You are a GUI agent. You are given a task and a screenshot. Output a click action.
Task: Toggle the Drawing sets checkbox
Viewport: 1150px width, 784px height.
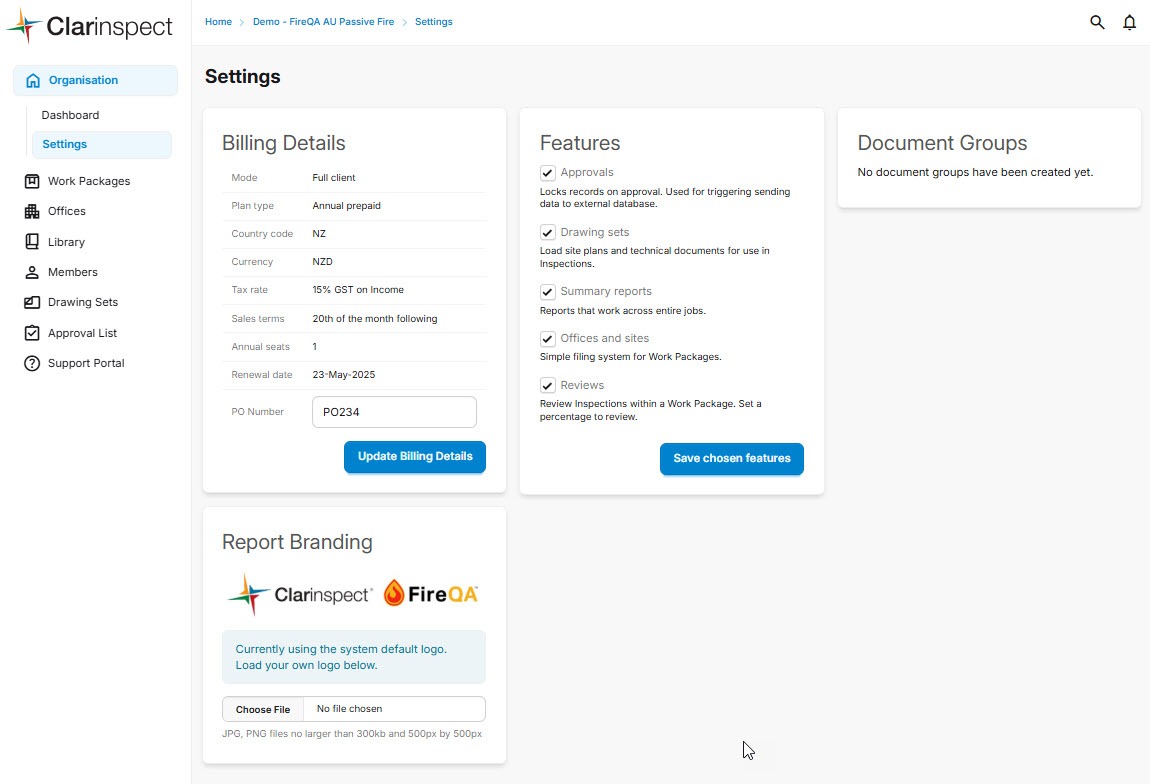(x=548, y=233)
